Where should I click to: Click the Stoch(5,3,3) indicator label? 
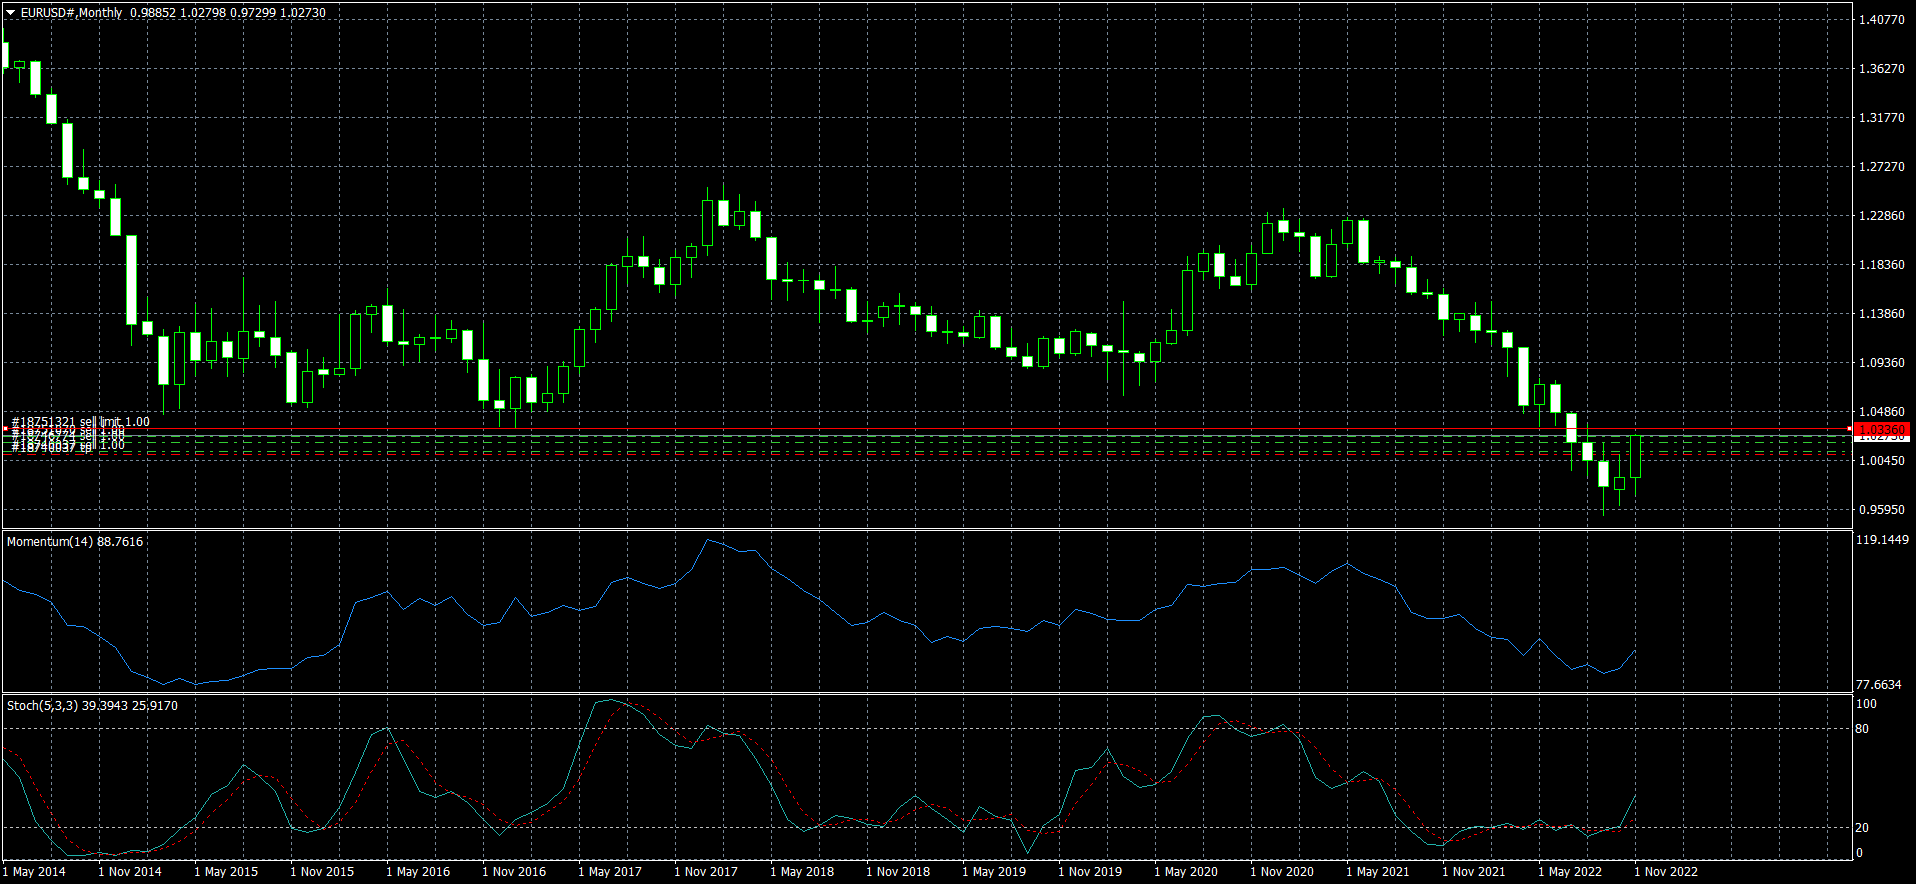point(92,706)
